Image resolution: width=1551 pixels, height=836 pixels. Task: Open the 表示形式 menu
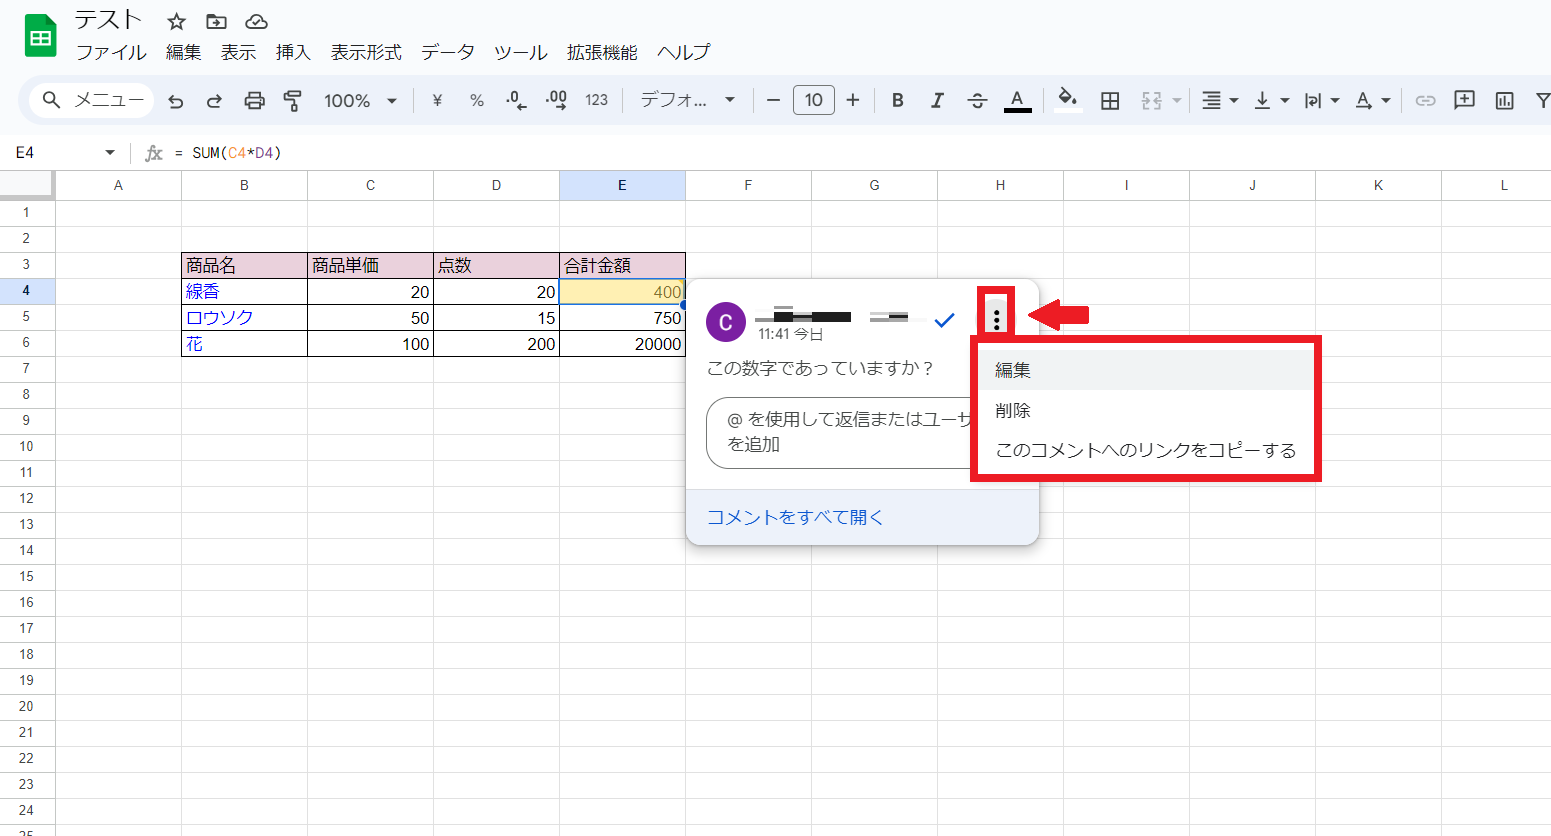(366, 52)
